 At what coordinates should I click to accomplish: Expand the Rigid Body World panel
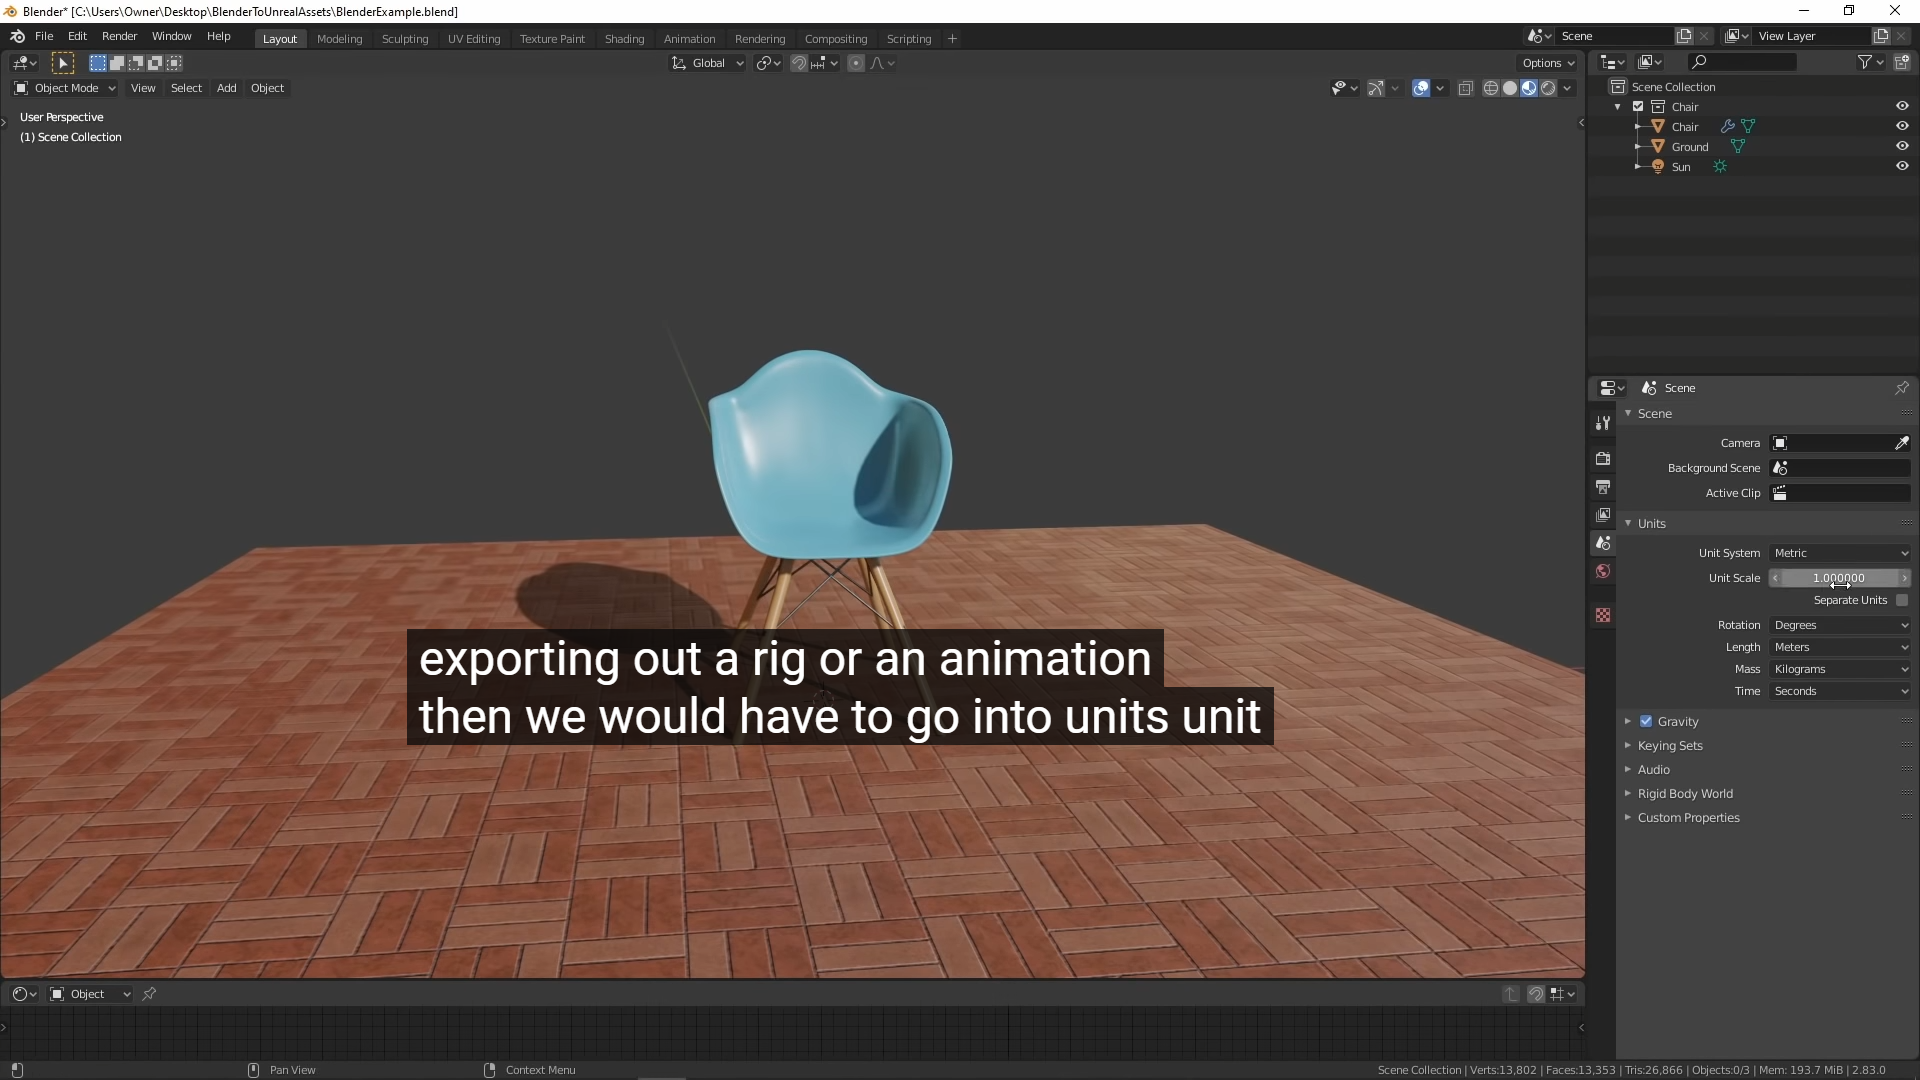coord(1685,794)
